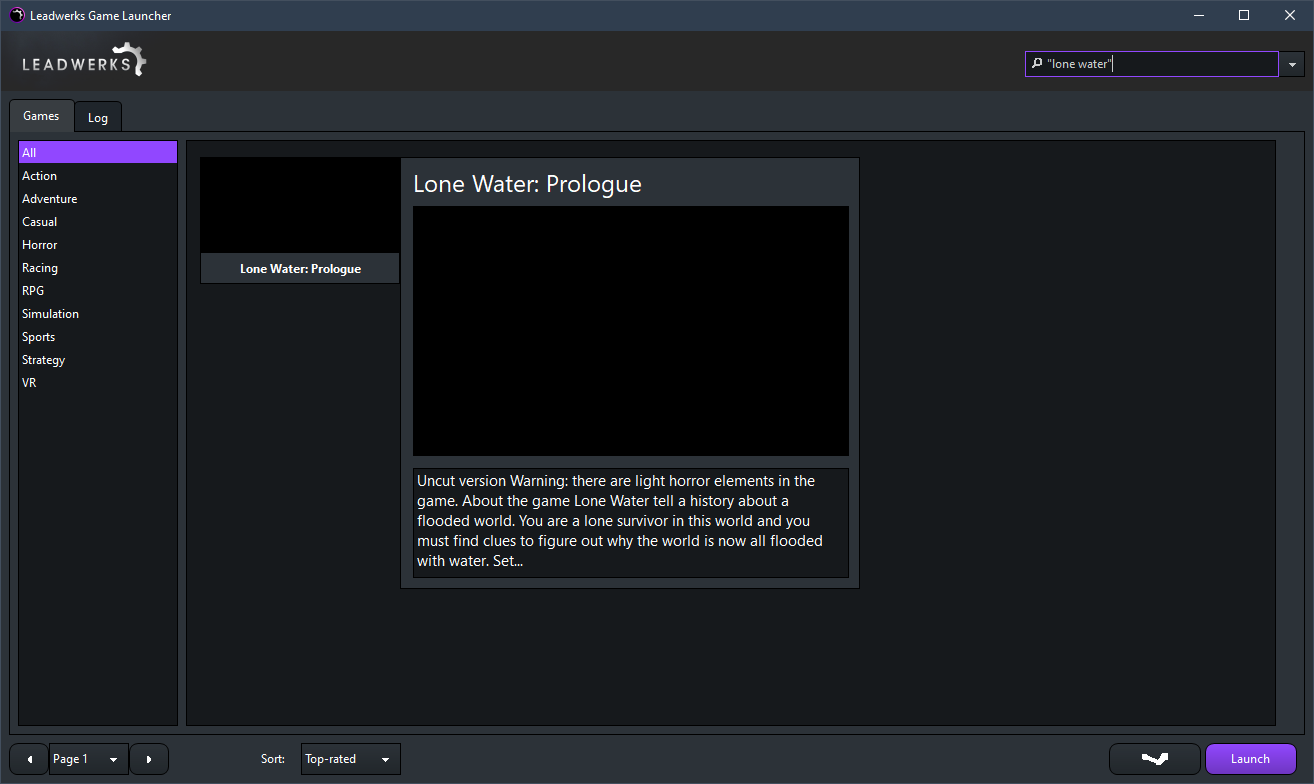Screen dimensions: 1314x784
Task: Go to the next page with right arrow
Action: coord(149,759)
